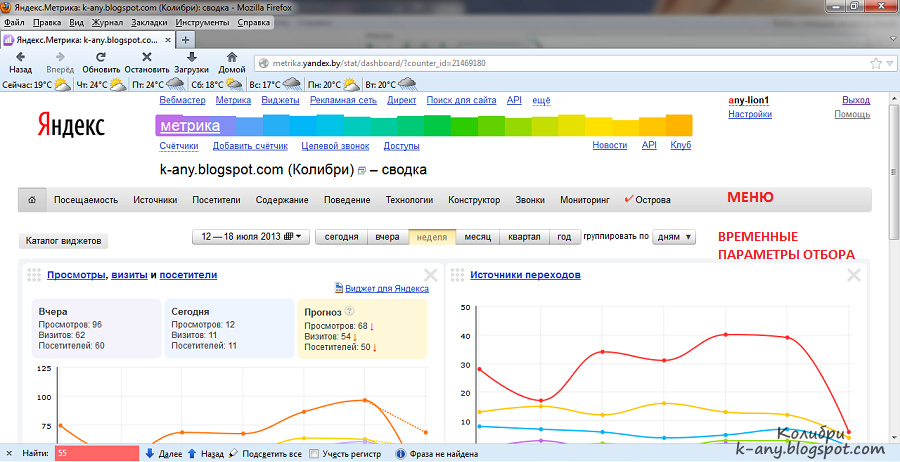Click the home icon in Metrika menu
Viewport: 900px width, 462px height.
point(32,200)
